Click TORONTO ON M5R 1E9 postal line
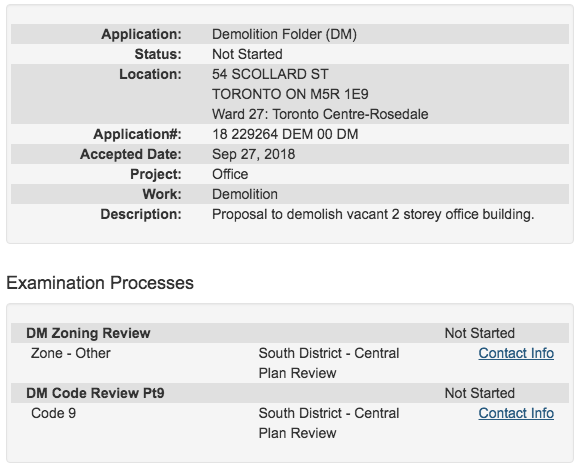The image size is (579, 469). pos(290,94)
